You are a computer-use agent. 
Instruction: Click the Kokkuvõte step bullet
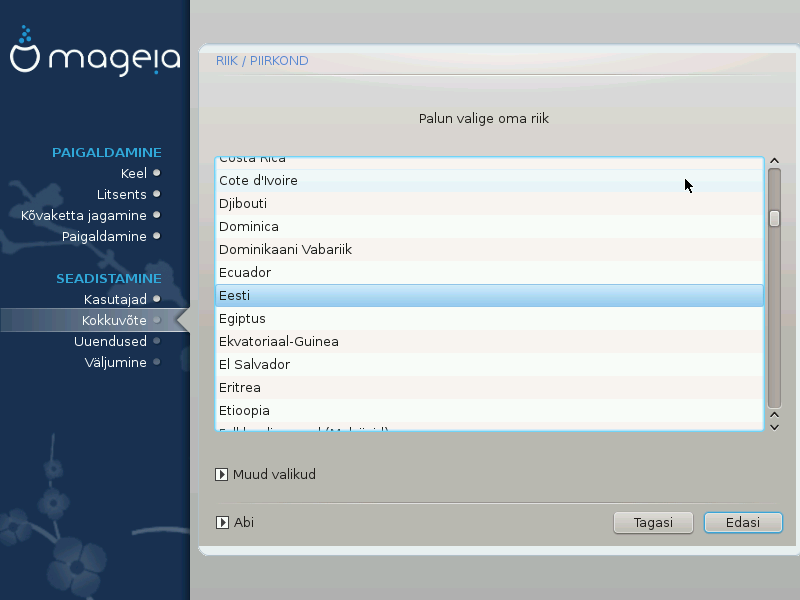156,320
